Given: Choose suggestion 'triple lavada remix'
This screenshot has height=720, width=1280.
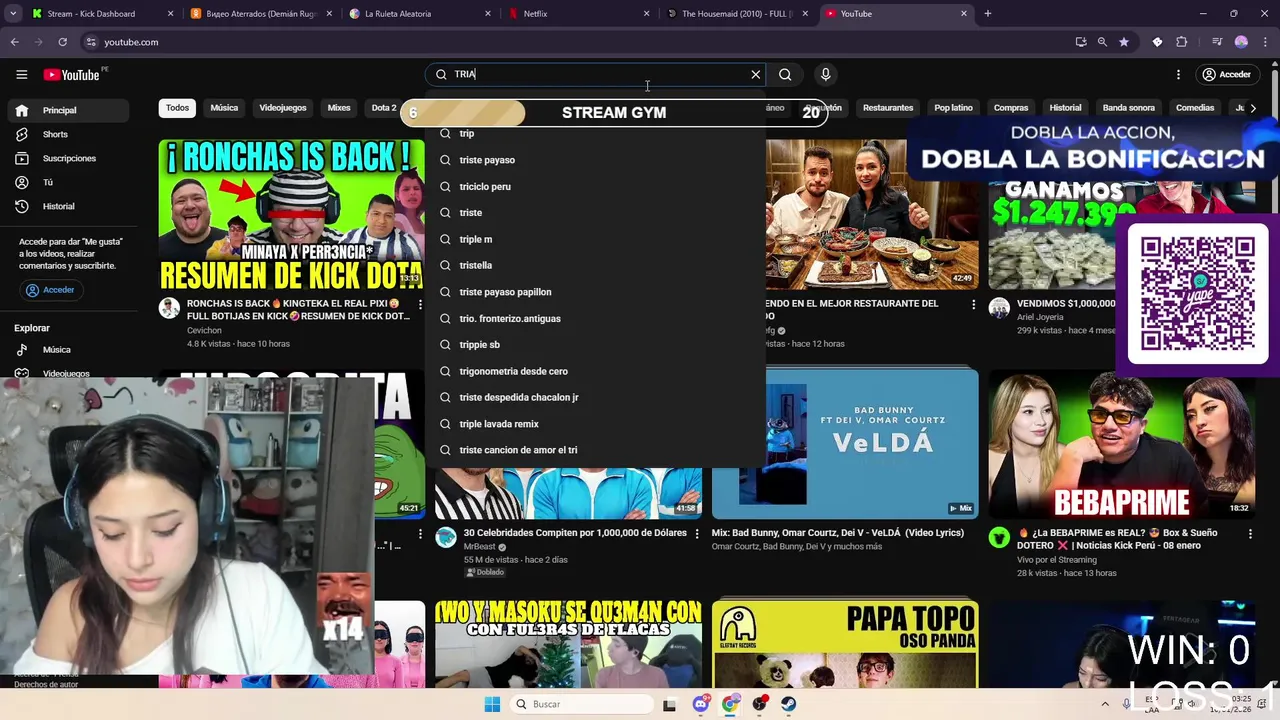Looking at the screenshot, I should (x=596, y=424).
